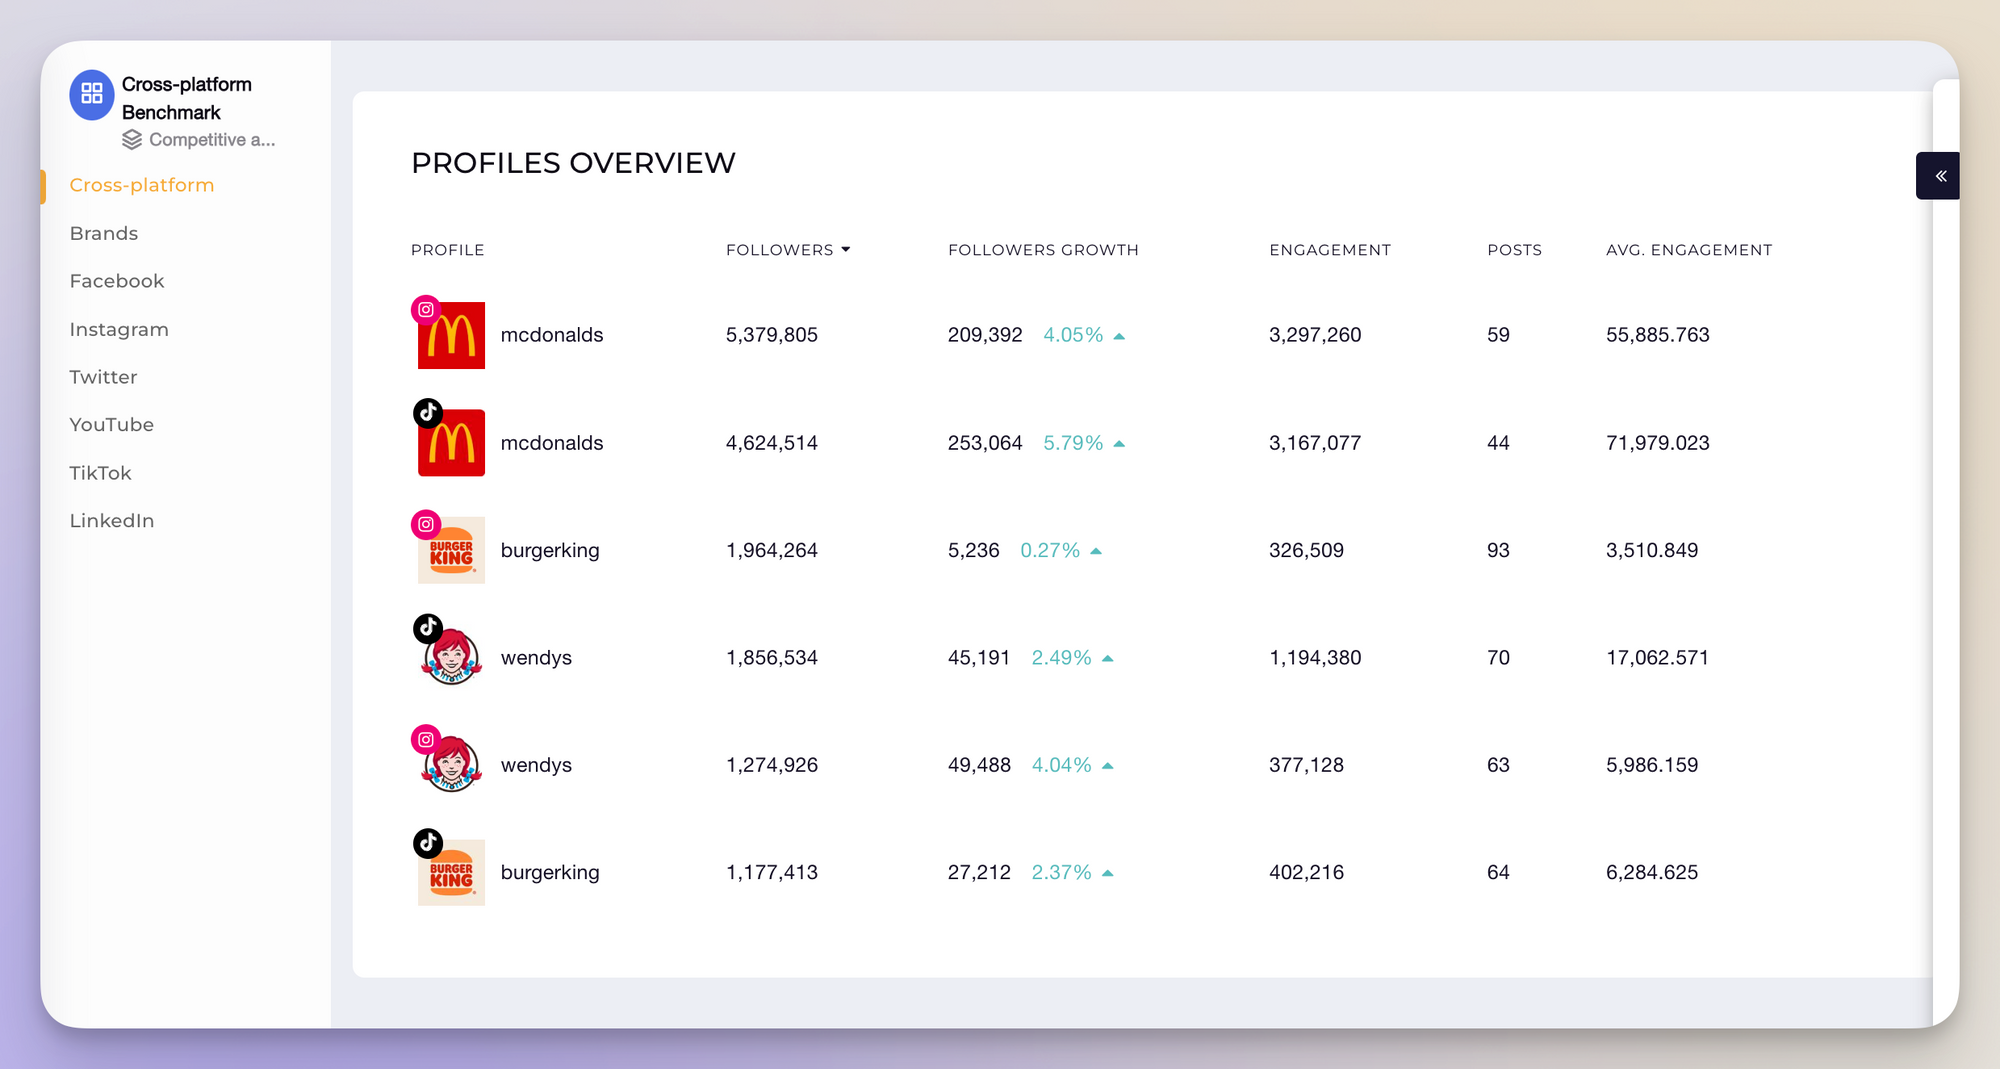This screenshot has width=2000, height=1069.
Task: Open Burger King logo in 1,177,413 followers row
Action: pos(451,872)
